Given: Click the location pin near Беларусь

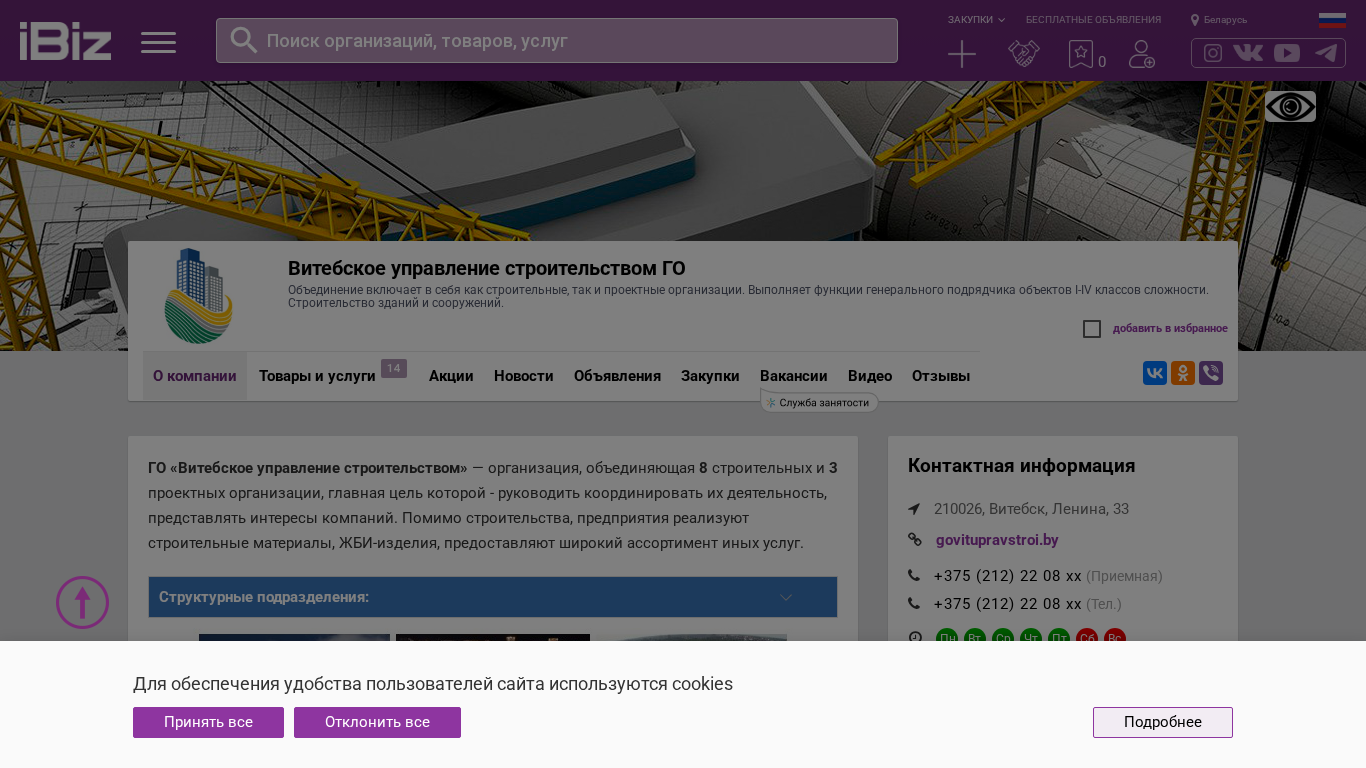Looking at the screenshot, I should coord(1195,20).
